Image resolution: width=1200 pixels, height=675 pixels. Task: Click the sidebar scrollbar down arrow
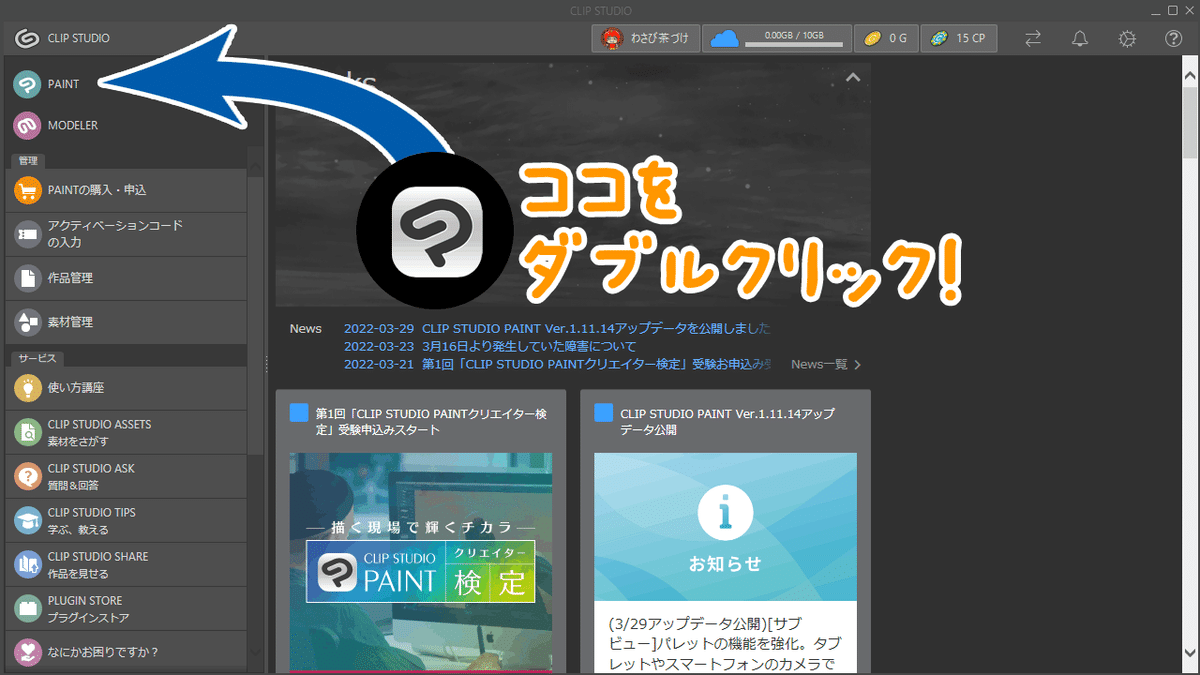pos(256,652)
